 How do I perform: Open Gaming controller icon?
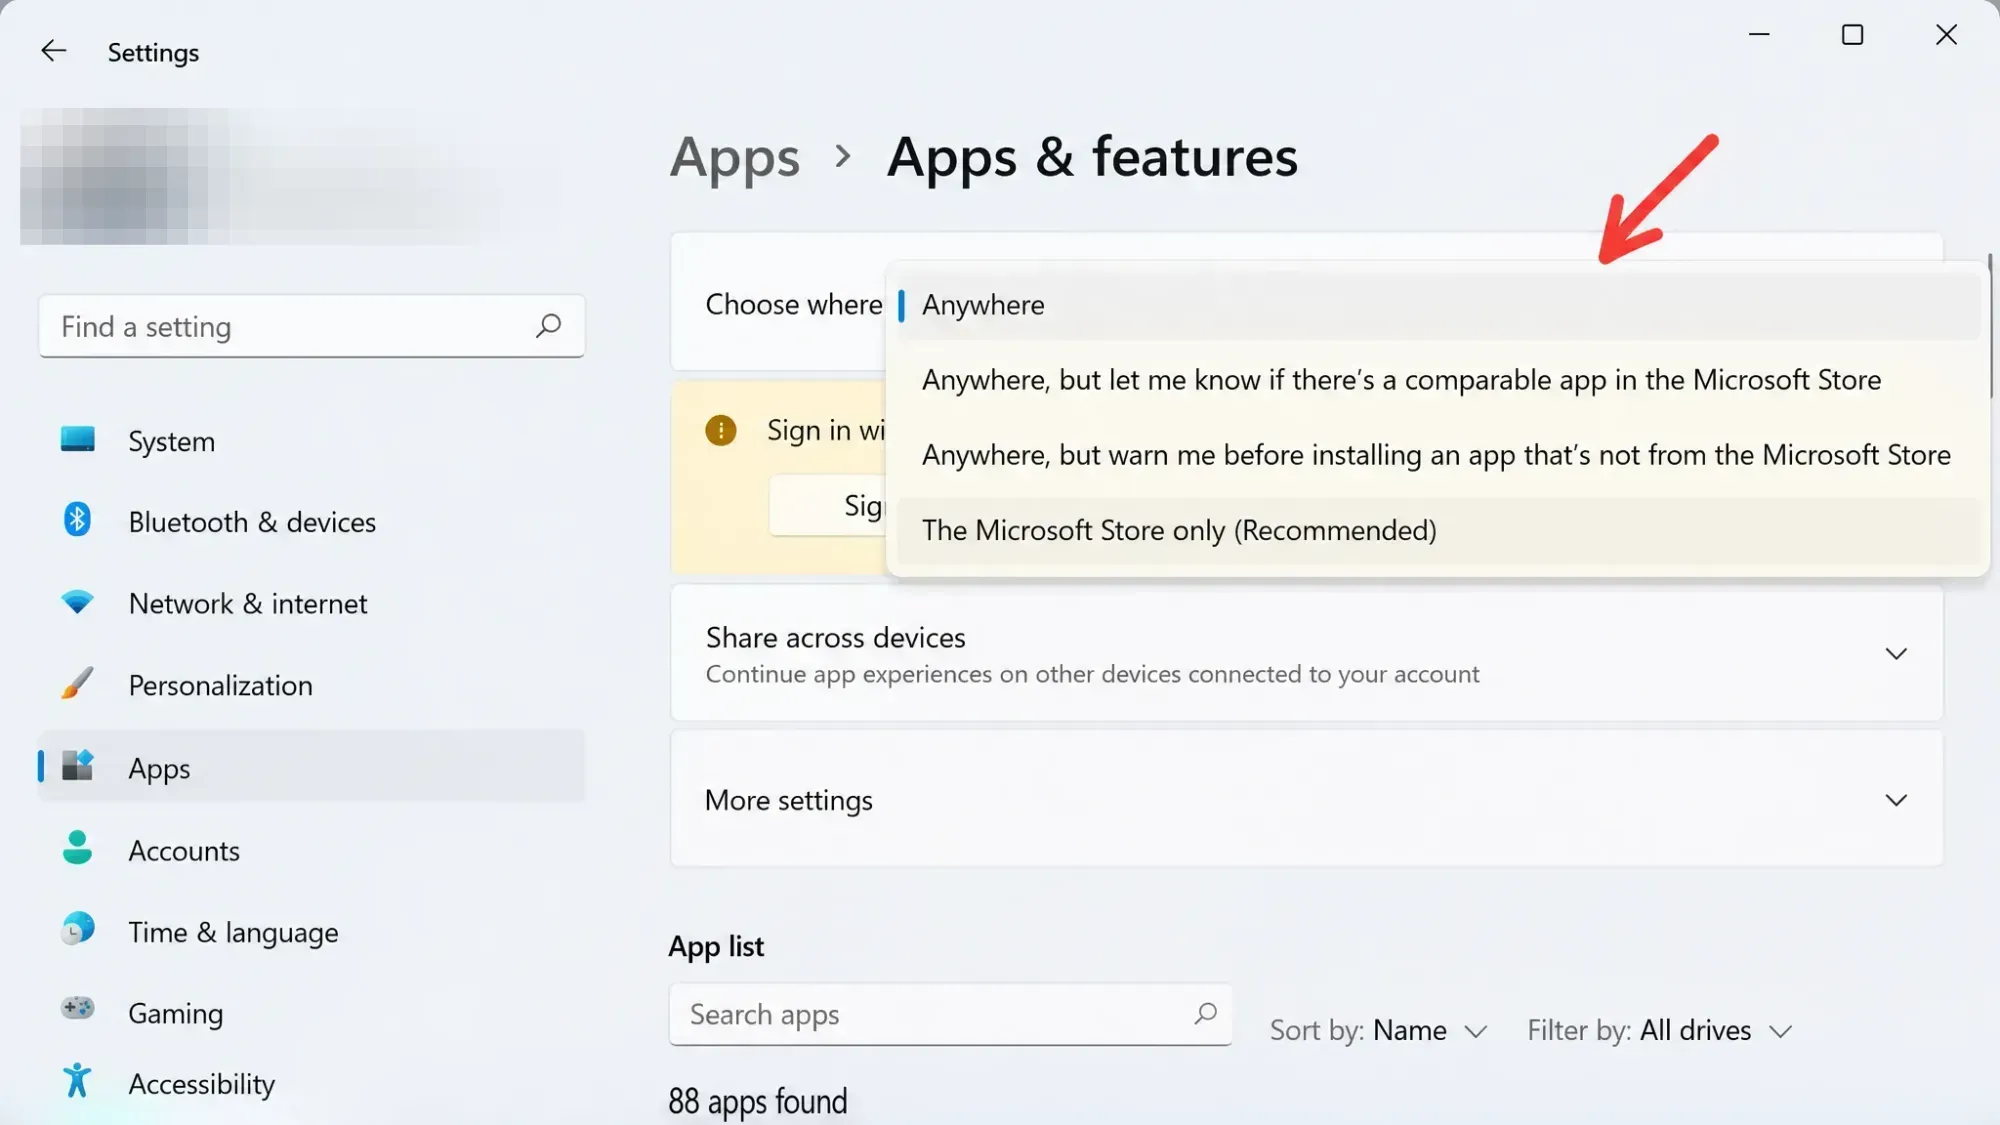coord(77,1008)
